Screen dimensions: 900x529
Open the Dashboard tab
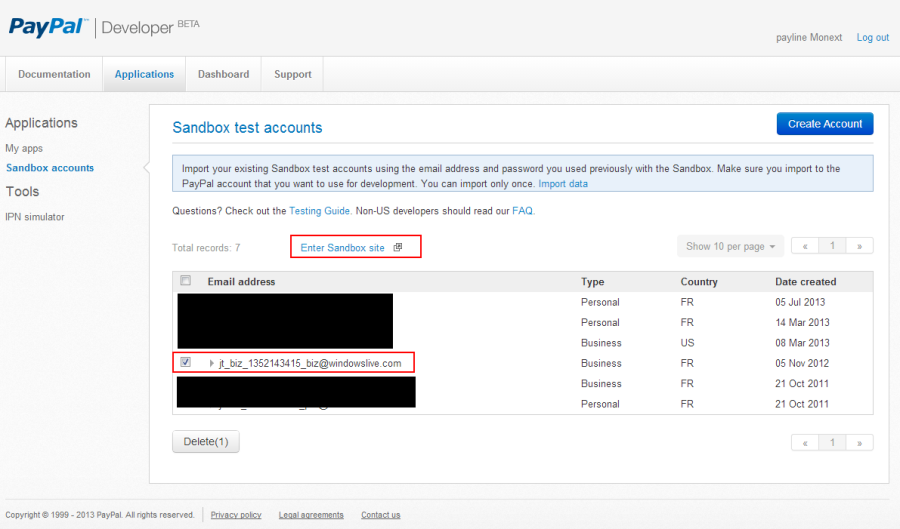point(223,74)
